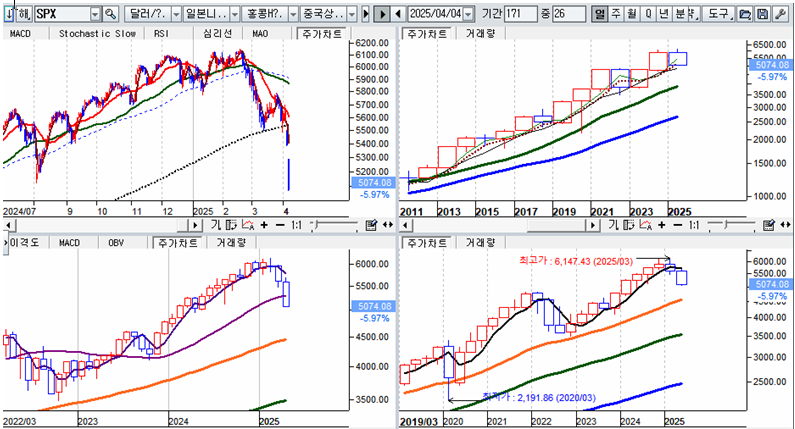Click the indicator list icon under top-left chart

231,225
